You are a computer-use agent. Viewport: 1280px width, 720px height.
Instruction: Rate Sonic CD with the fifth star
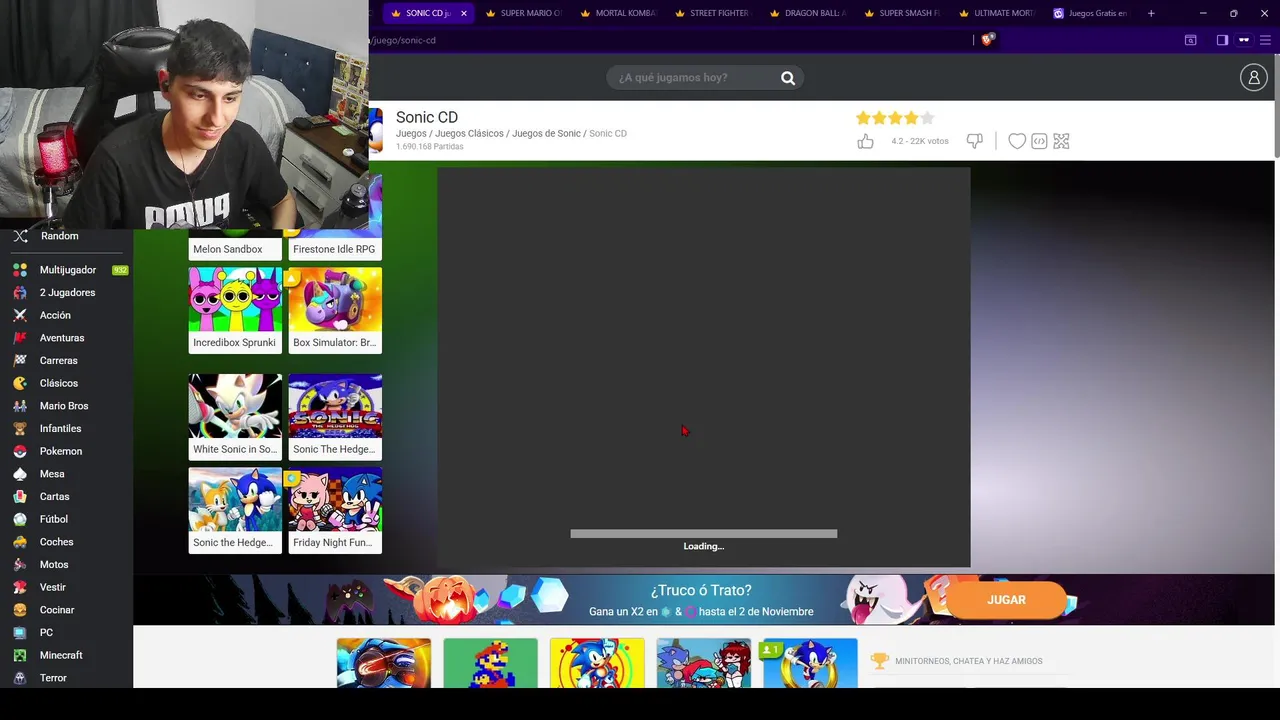pos(927,118)
